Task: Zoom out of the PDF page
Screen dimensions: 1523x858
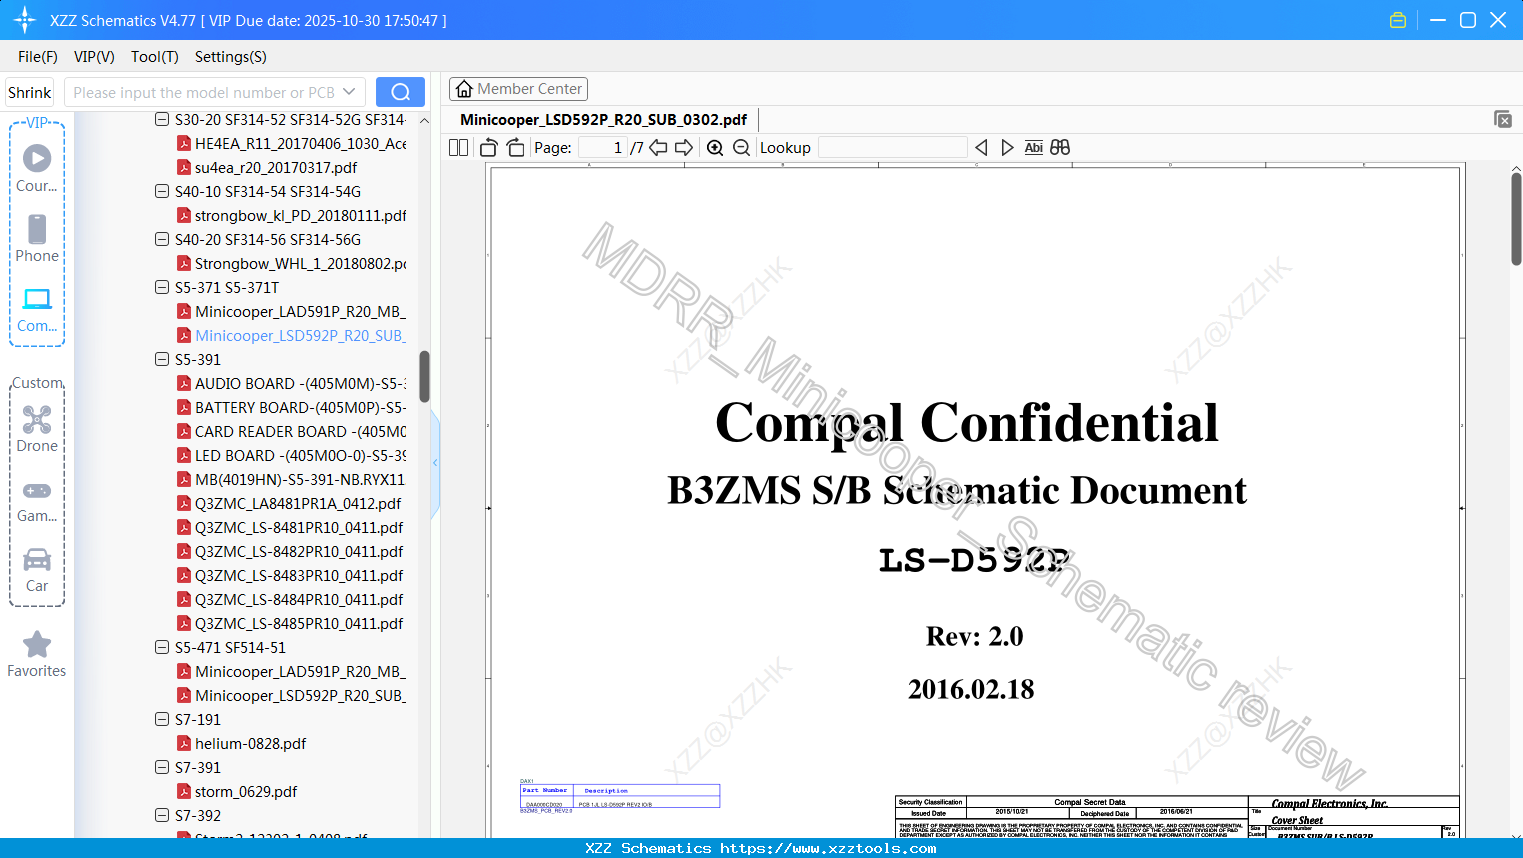Action: 740,147
